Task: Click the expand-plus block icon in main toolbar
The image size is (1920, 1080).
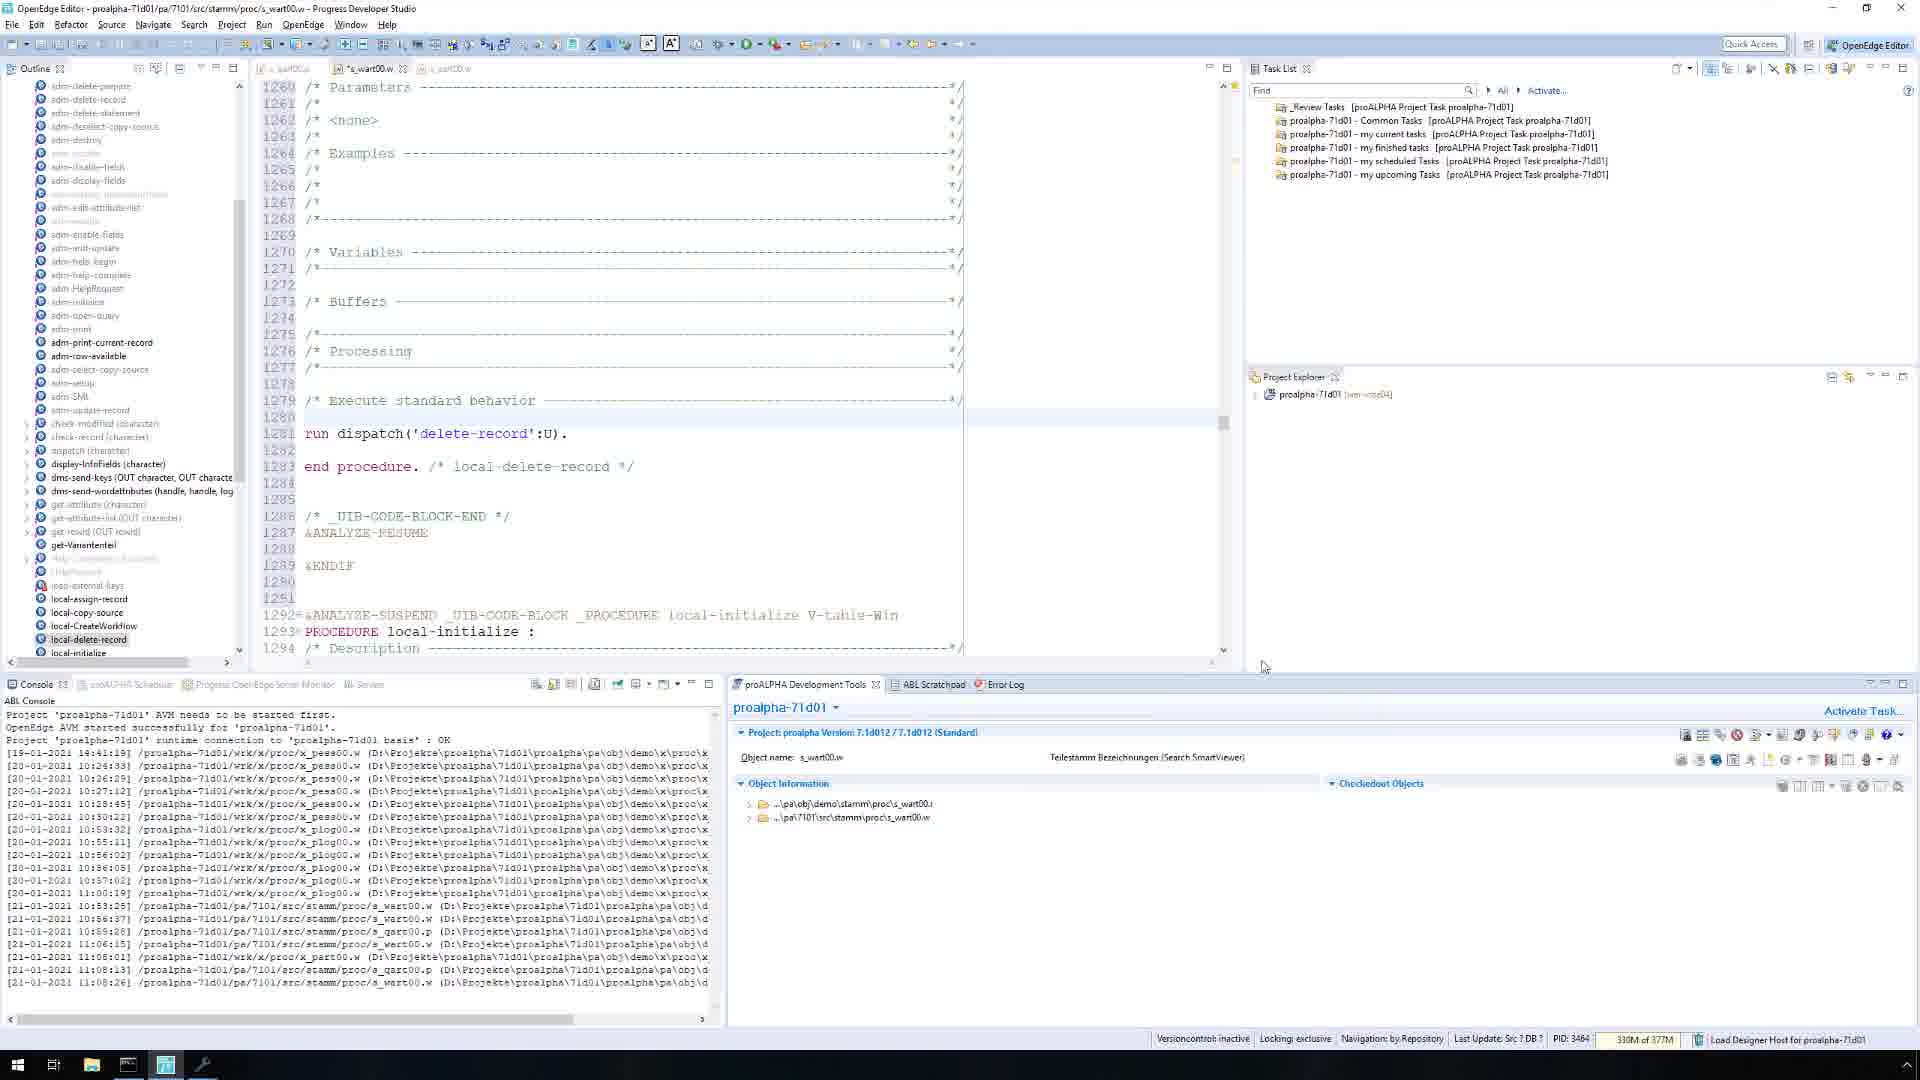Action: pos(345,44)
